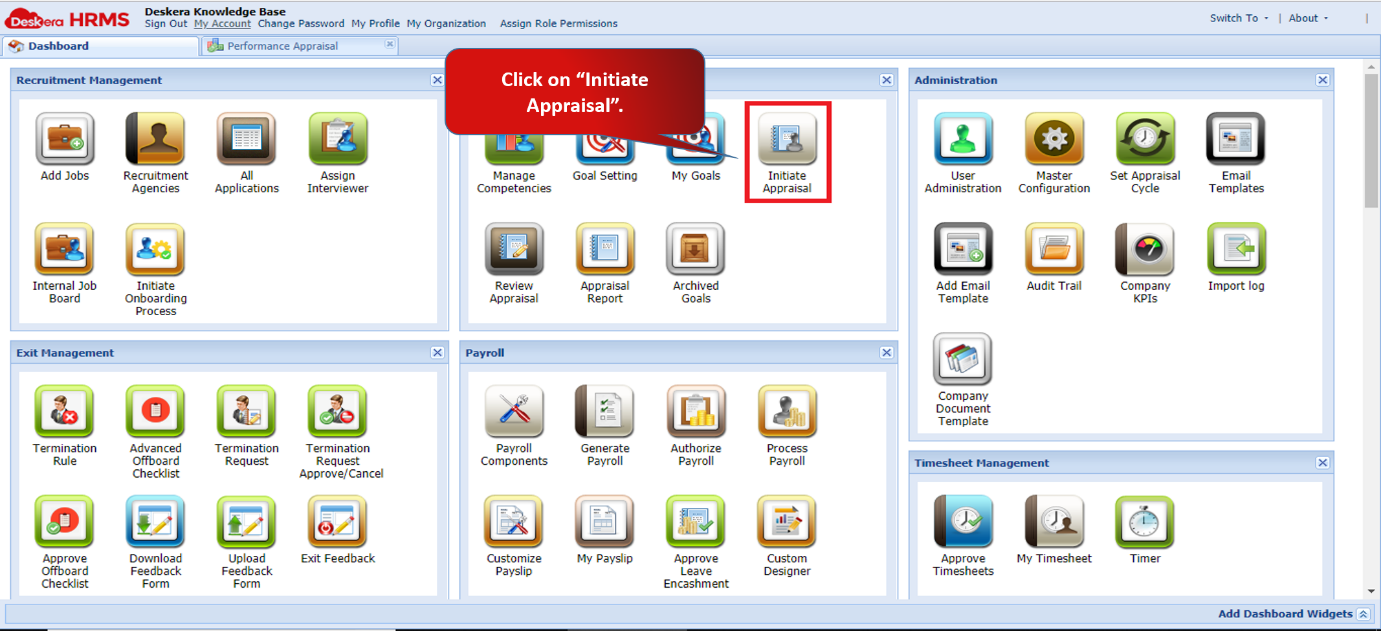The height and width of the screenshot is (631, 1381).
Task: Switch to the Dashboard tab
Action: tap(60, 45)
